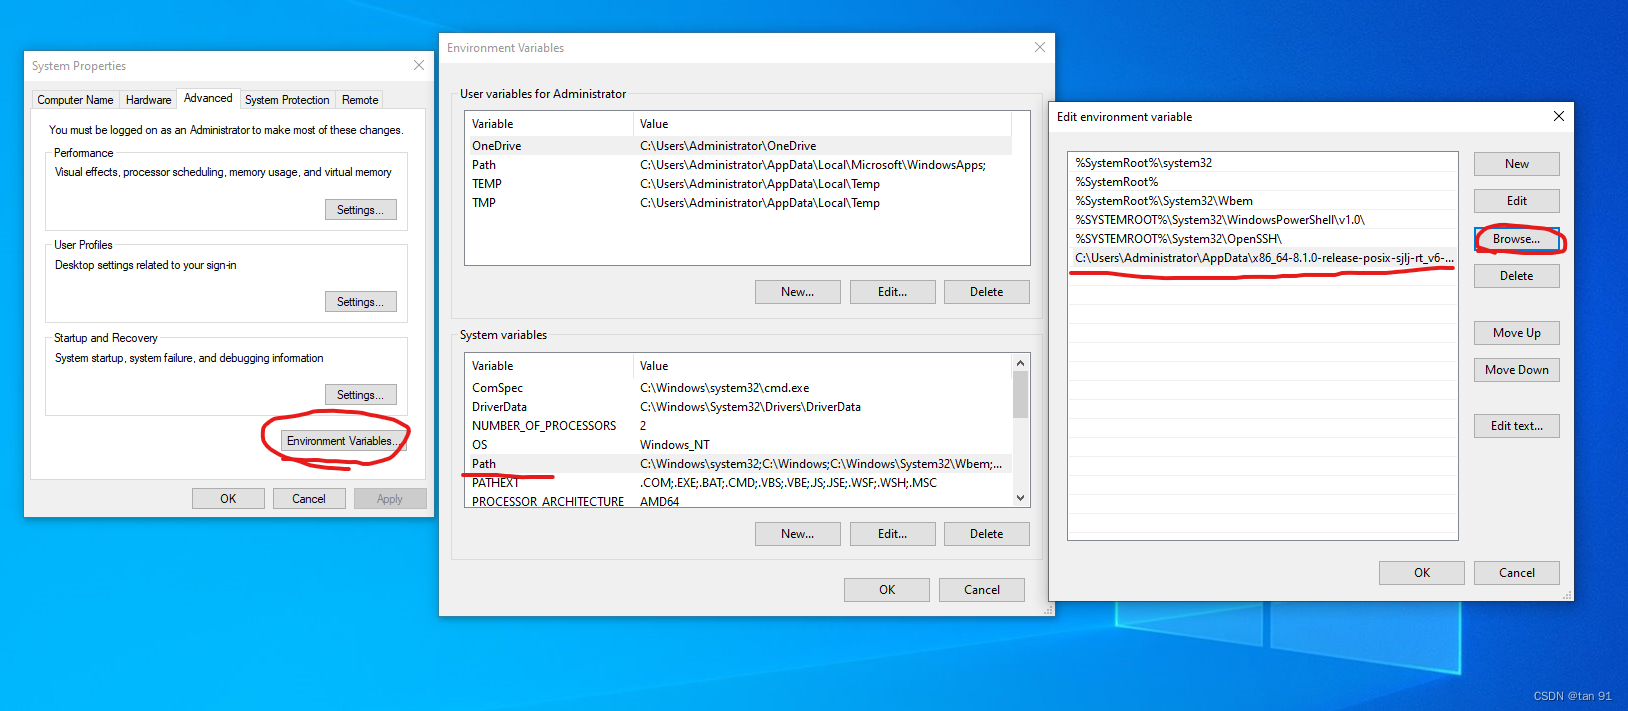Screen dimensions: 1628x711
Task: Click New in Edit environment variable
Action: pos(1517,164)
